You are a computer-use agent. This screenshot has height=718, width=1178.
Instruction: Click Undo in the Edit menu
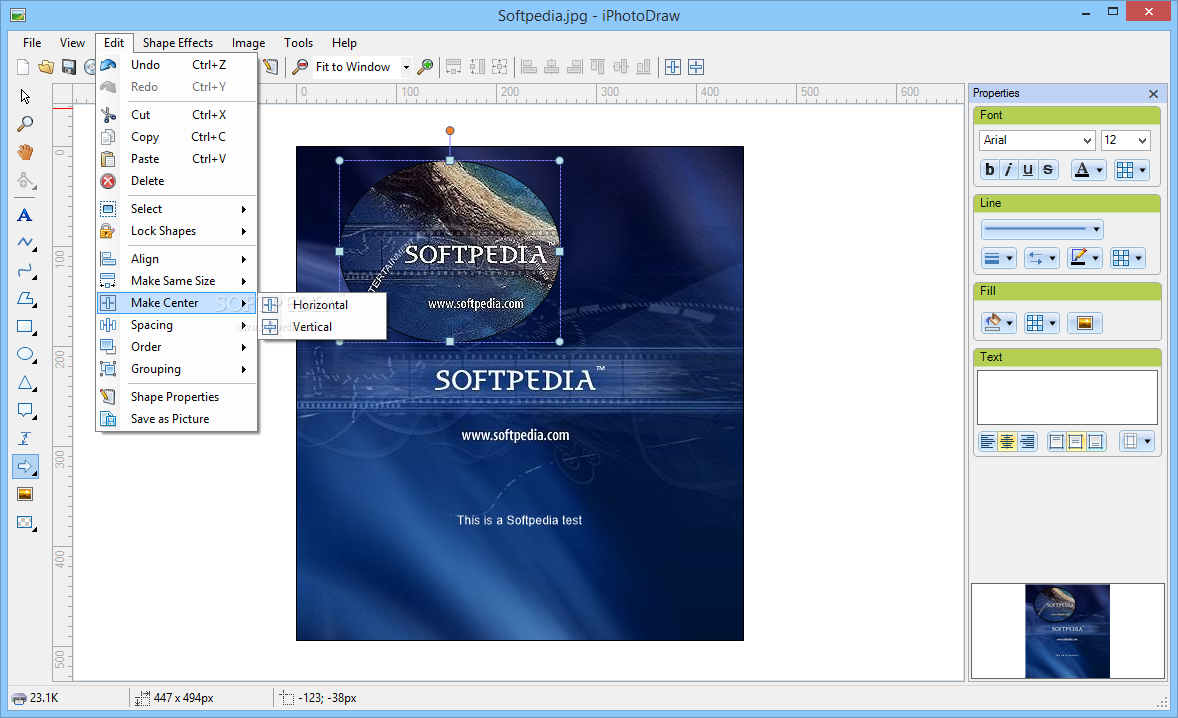(x=177, y=65)
